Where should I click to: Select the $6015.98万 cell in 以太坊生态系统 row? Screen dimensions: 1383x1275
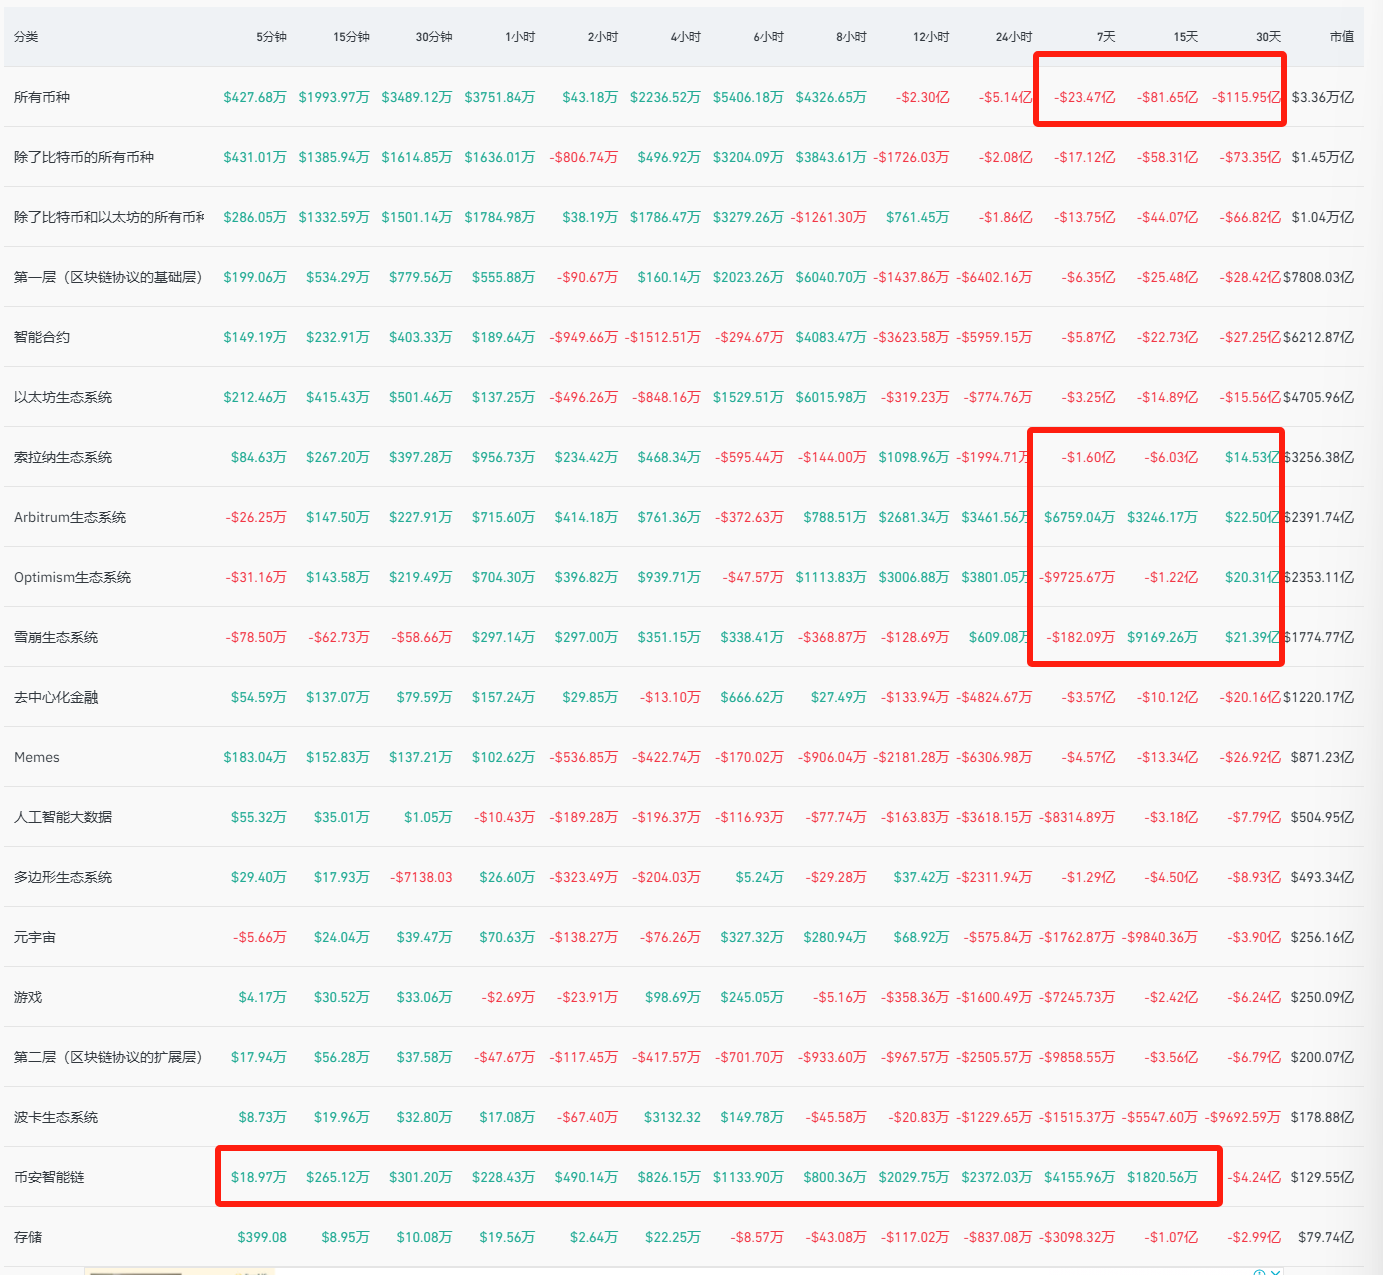click(x=831, y=397)
